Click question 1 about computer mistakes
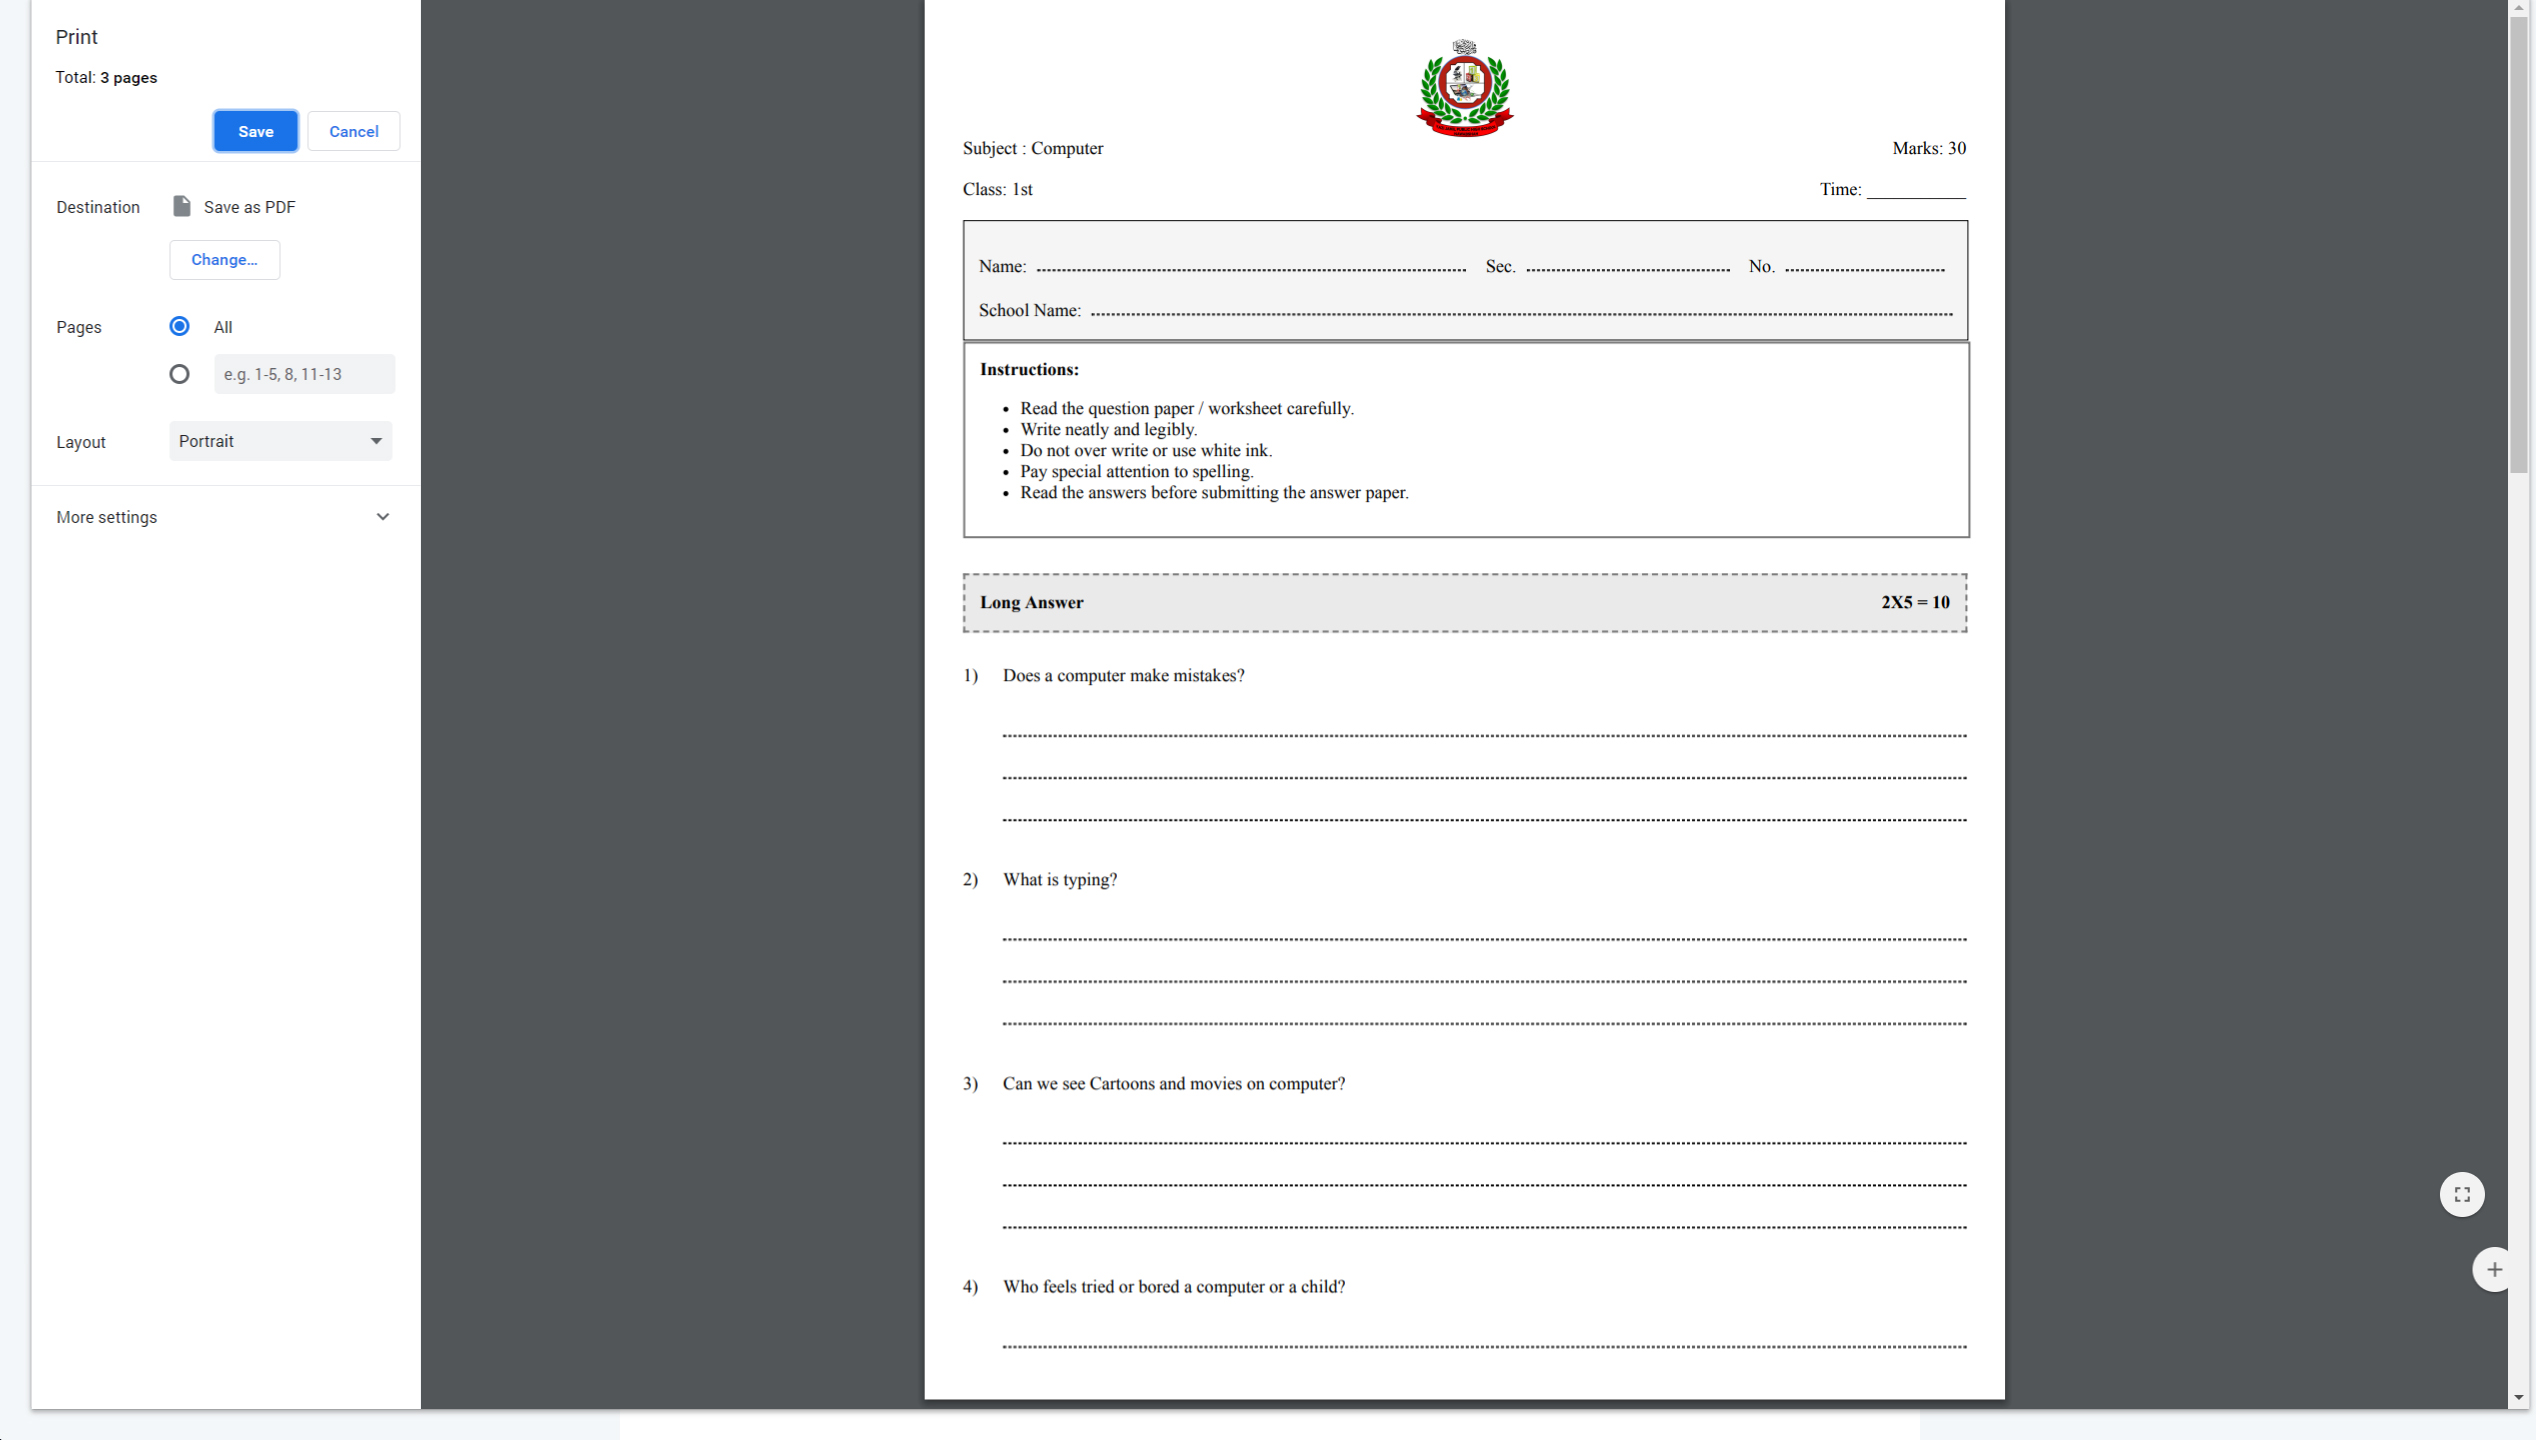2536x1440 pixels. tap(1123, 675)
